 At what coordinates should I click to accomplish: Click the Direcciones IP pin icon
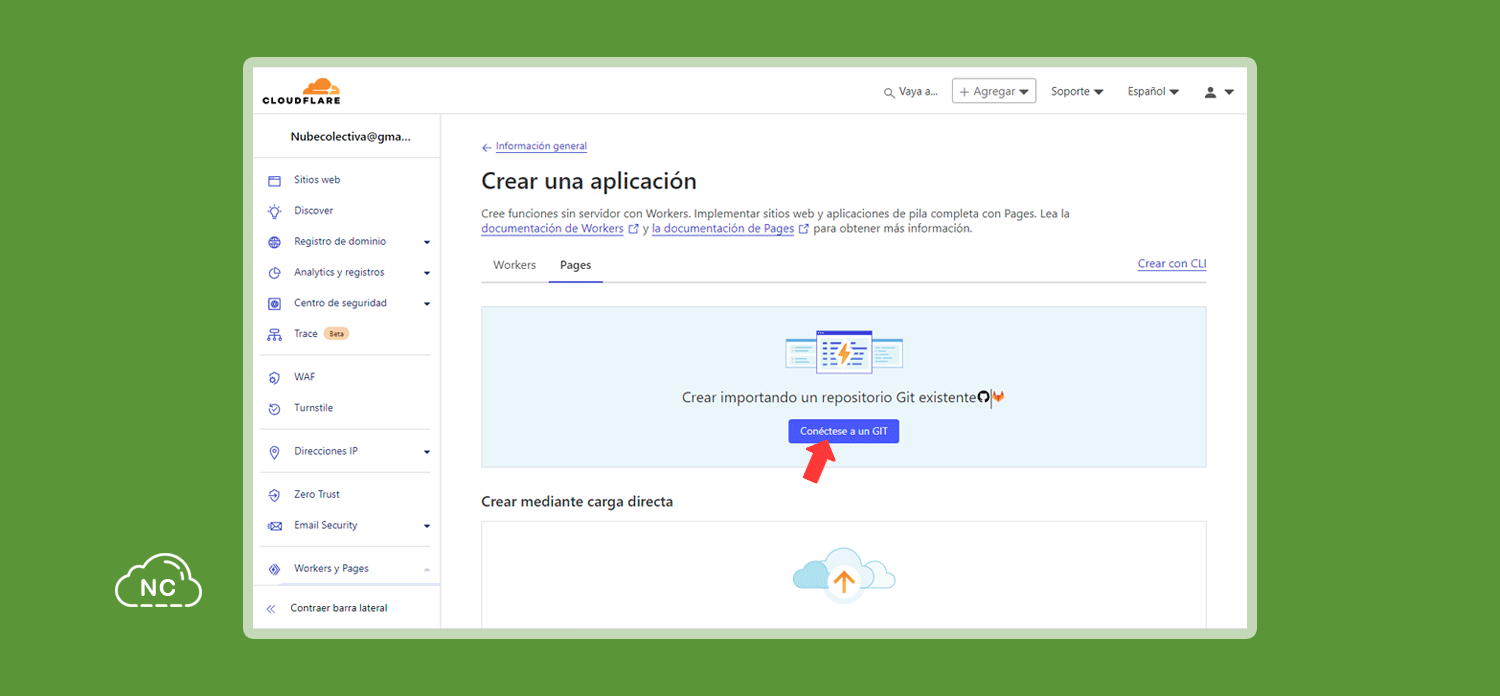[274, 452]
